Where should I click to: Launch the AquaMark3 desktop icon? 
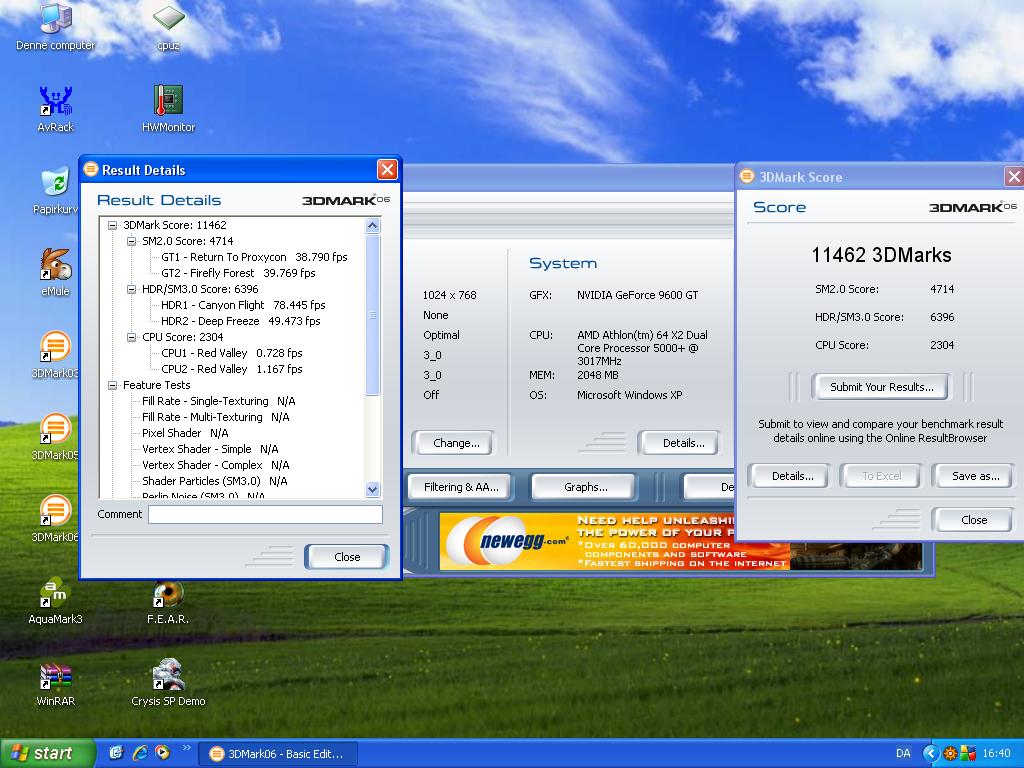(x=56, y=601)
